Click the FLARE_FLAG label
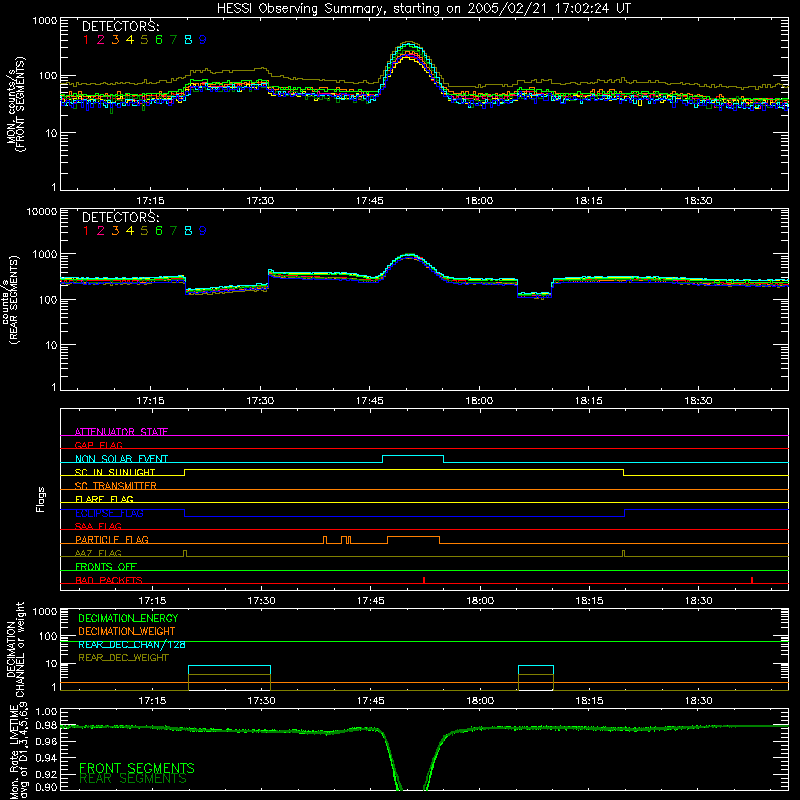This screenshot has height=800, width=800. coord(104,499)
